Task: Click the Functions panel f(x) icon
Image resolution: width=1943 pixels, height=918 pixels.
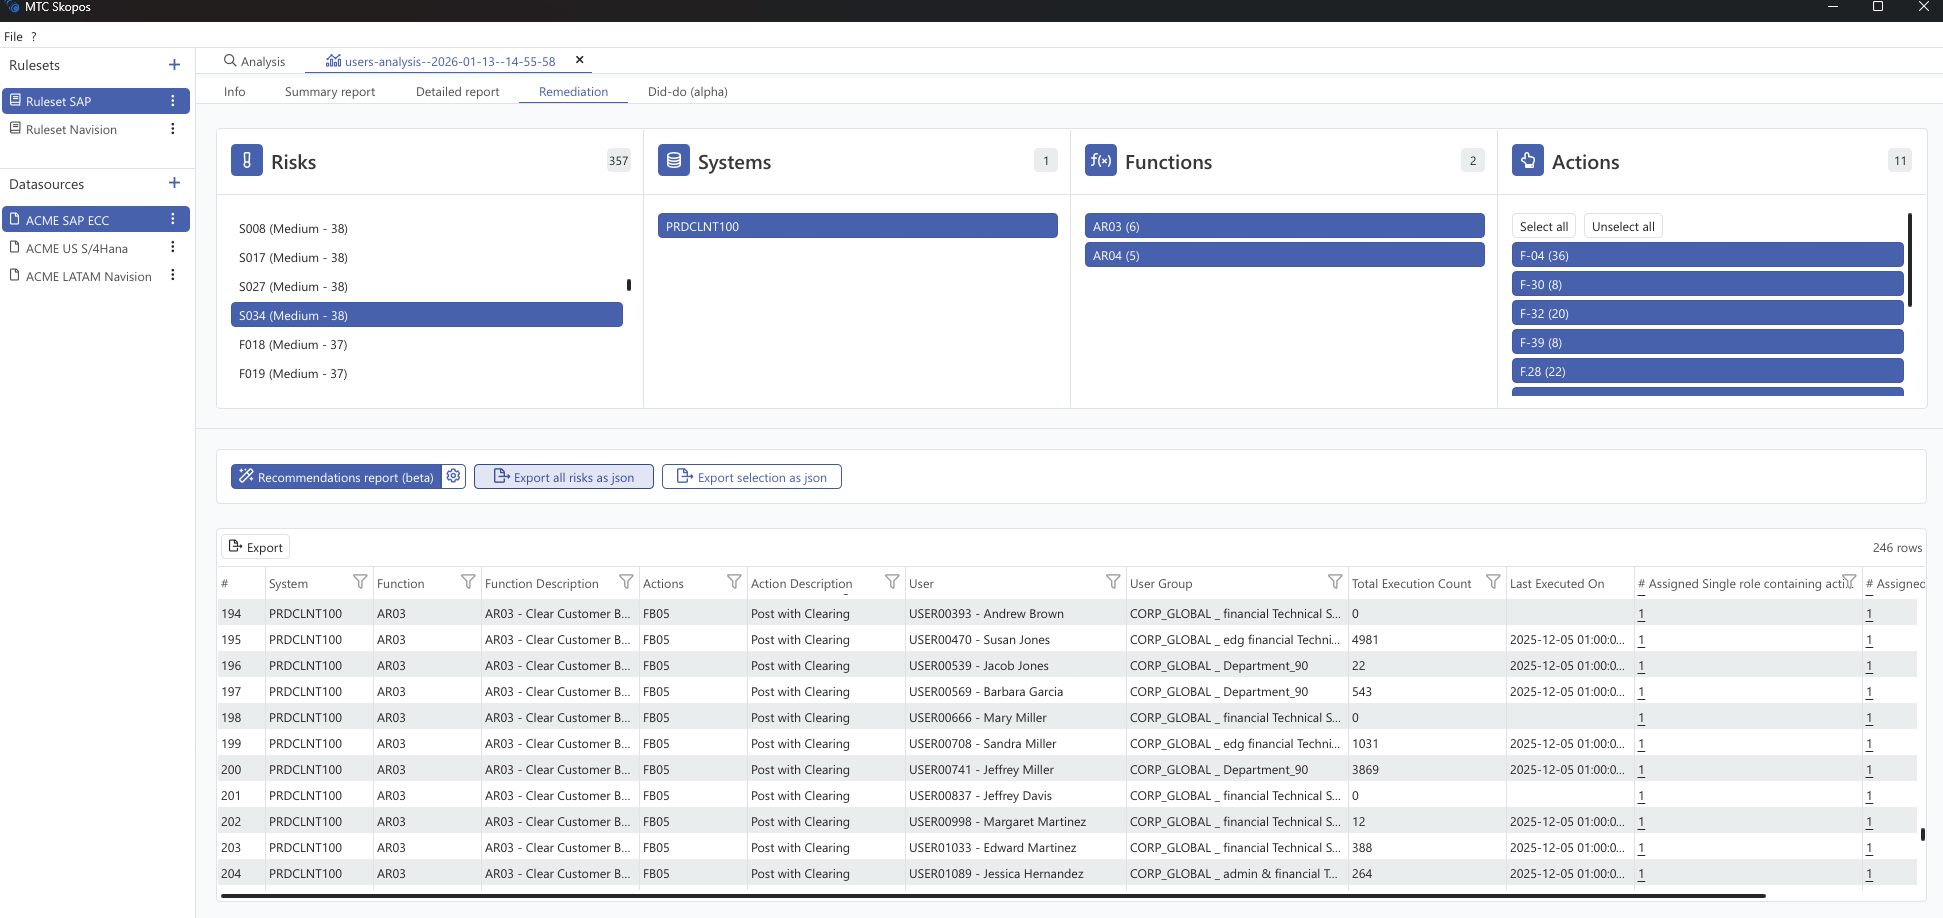Action: tap(1100, 160)
